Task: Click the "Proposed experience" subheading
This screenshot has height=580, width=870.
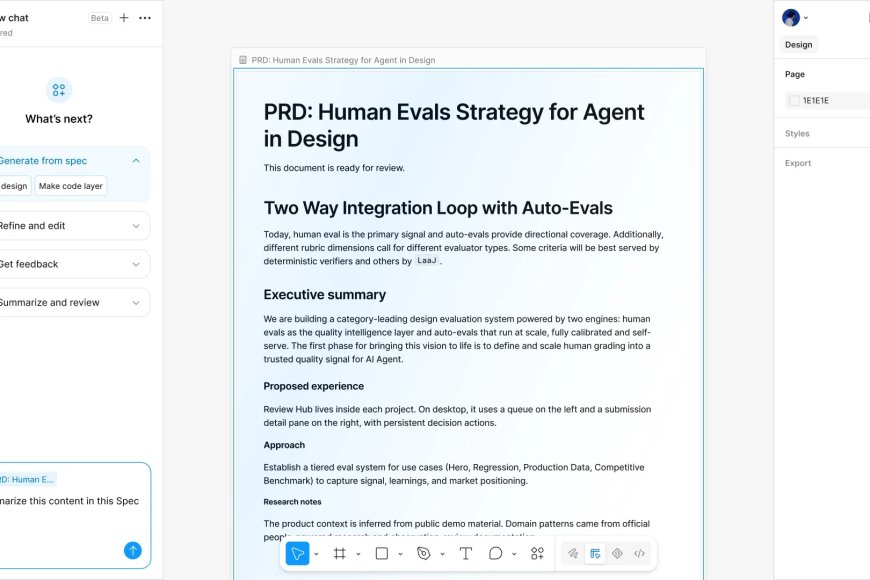Action: click(313, 386)
